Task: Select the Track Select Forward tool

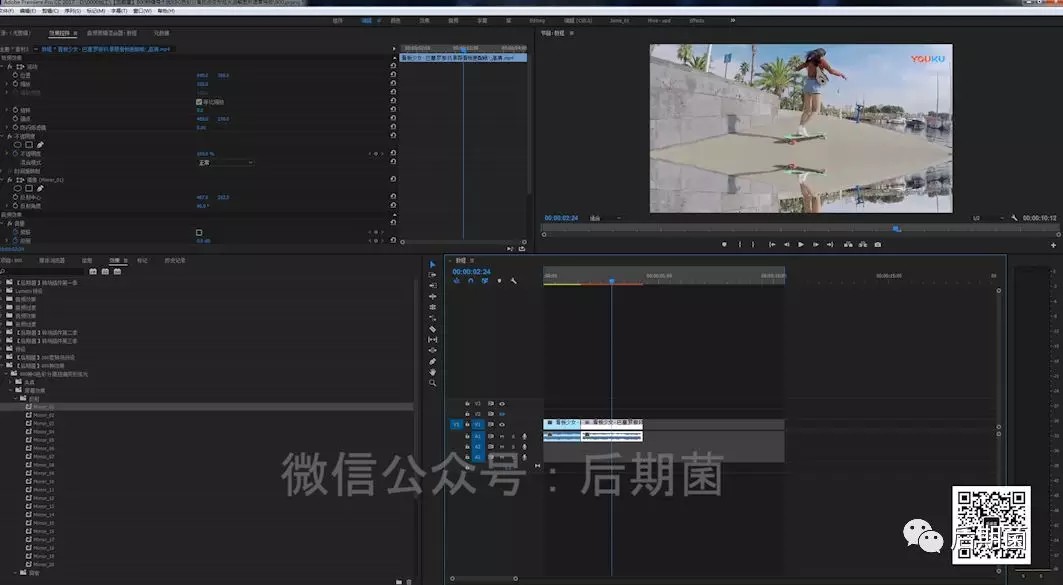Action: [x=433, y=275]
